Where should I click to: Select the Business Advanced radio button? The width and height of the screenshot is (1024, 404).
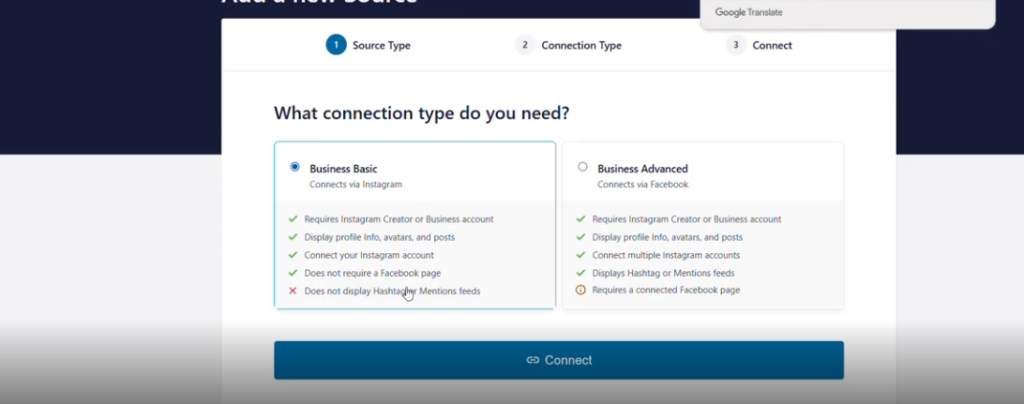pyautogui.click(x=583, y=167)
